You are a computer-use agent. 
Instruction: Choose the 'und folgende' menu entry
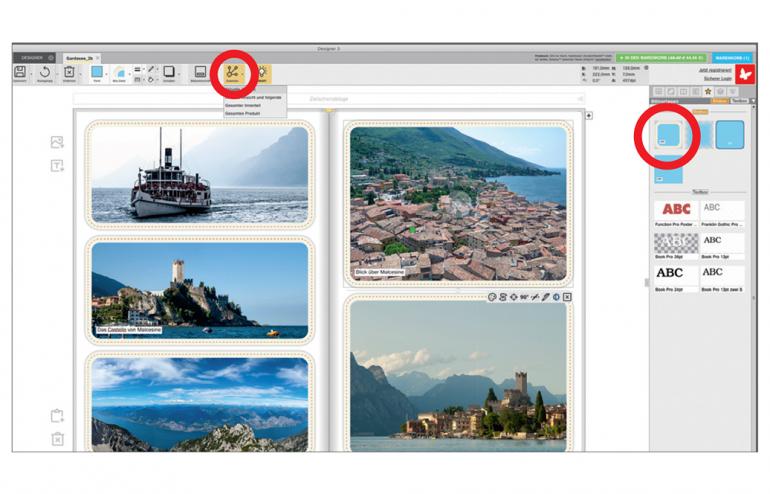pyautogui.click(x=254, y=98)
